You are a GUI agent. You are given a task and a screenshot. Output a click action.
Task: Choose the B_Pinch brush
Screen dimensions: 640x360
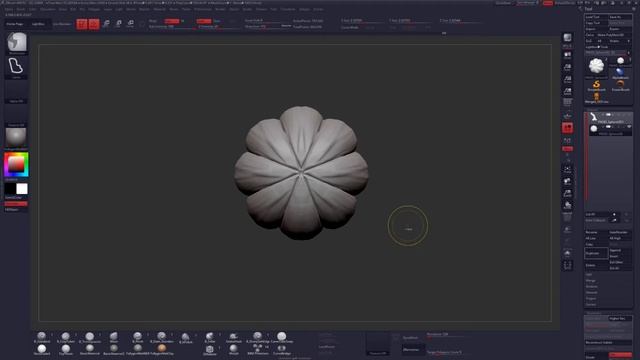[x=138, y=337]
